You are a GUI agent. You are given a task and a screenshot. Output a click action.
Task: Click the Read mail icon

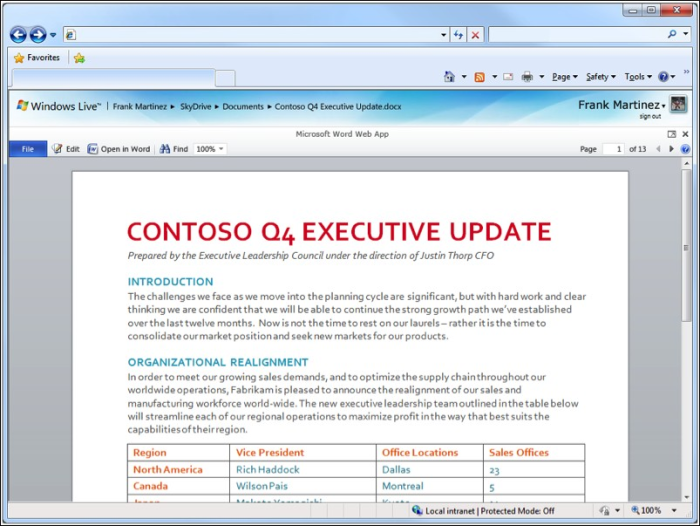[508, 77]
